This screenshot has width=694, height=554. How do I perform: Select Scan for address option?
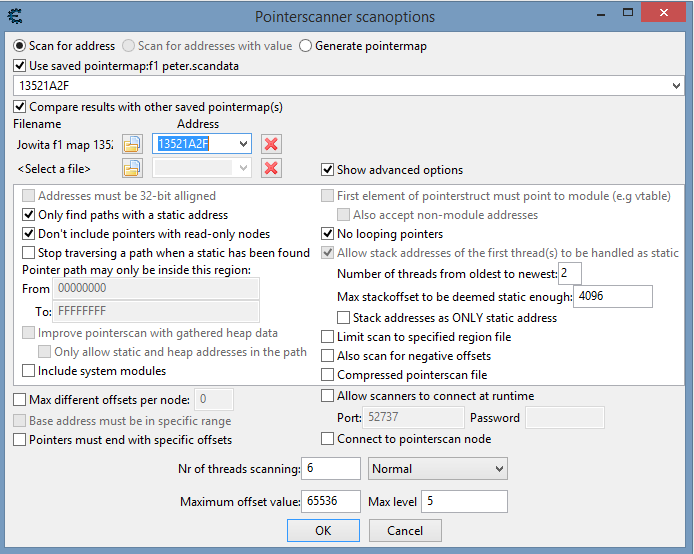[x=20, y=46]
